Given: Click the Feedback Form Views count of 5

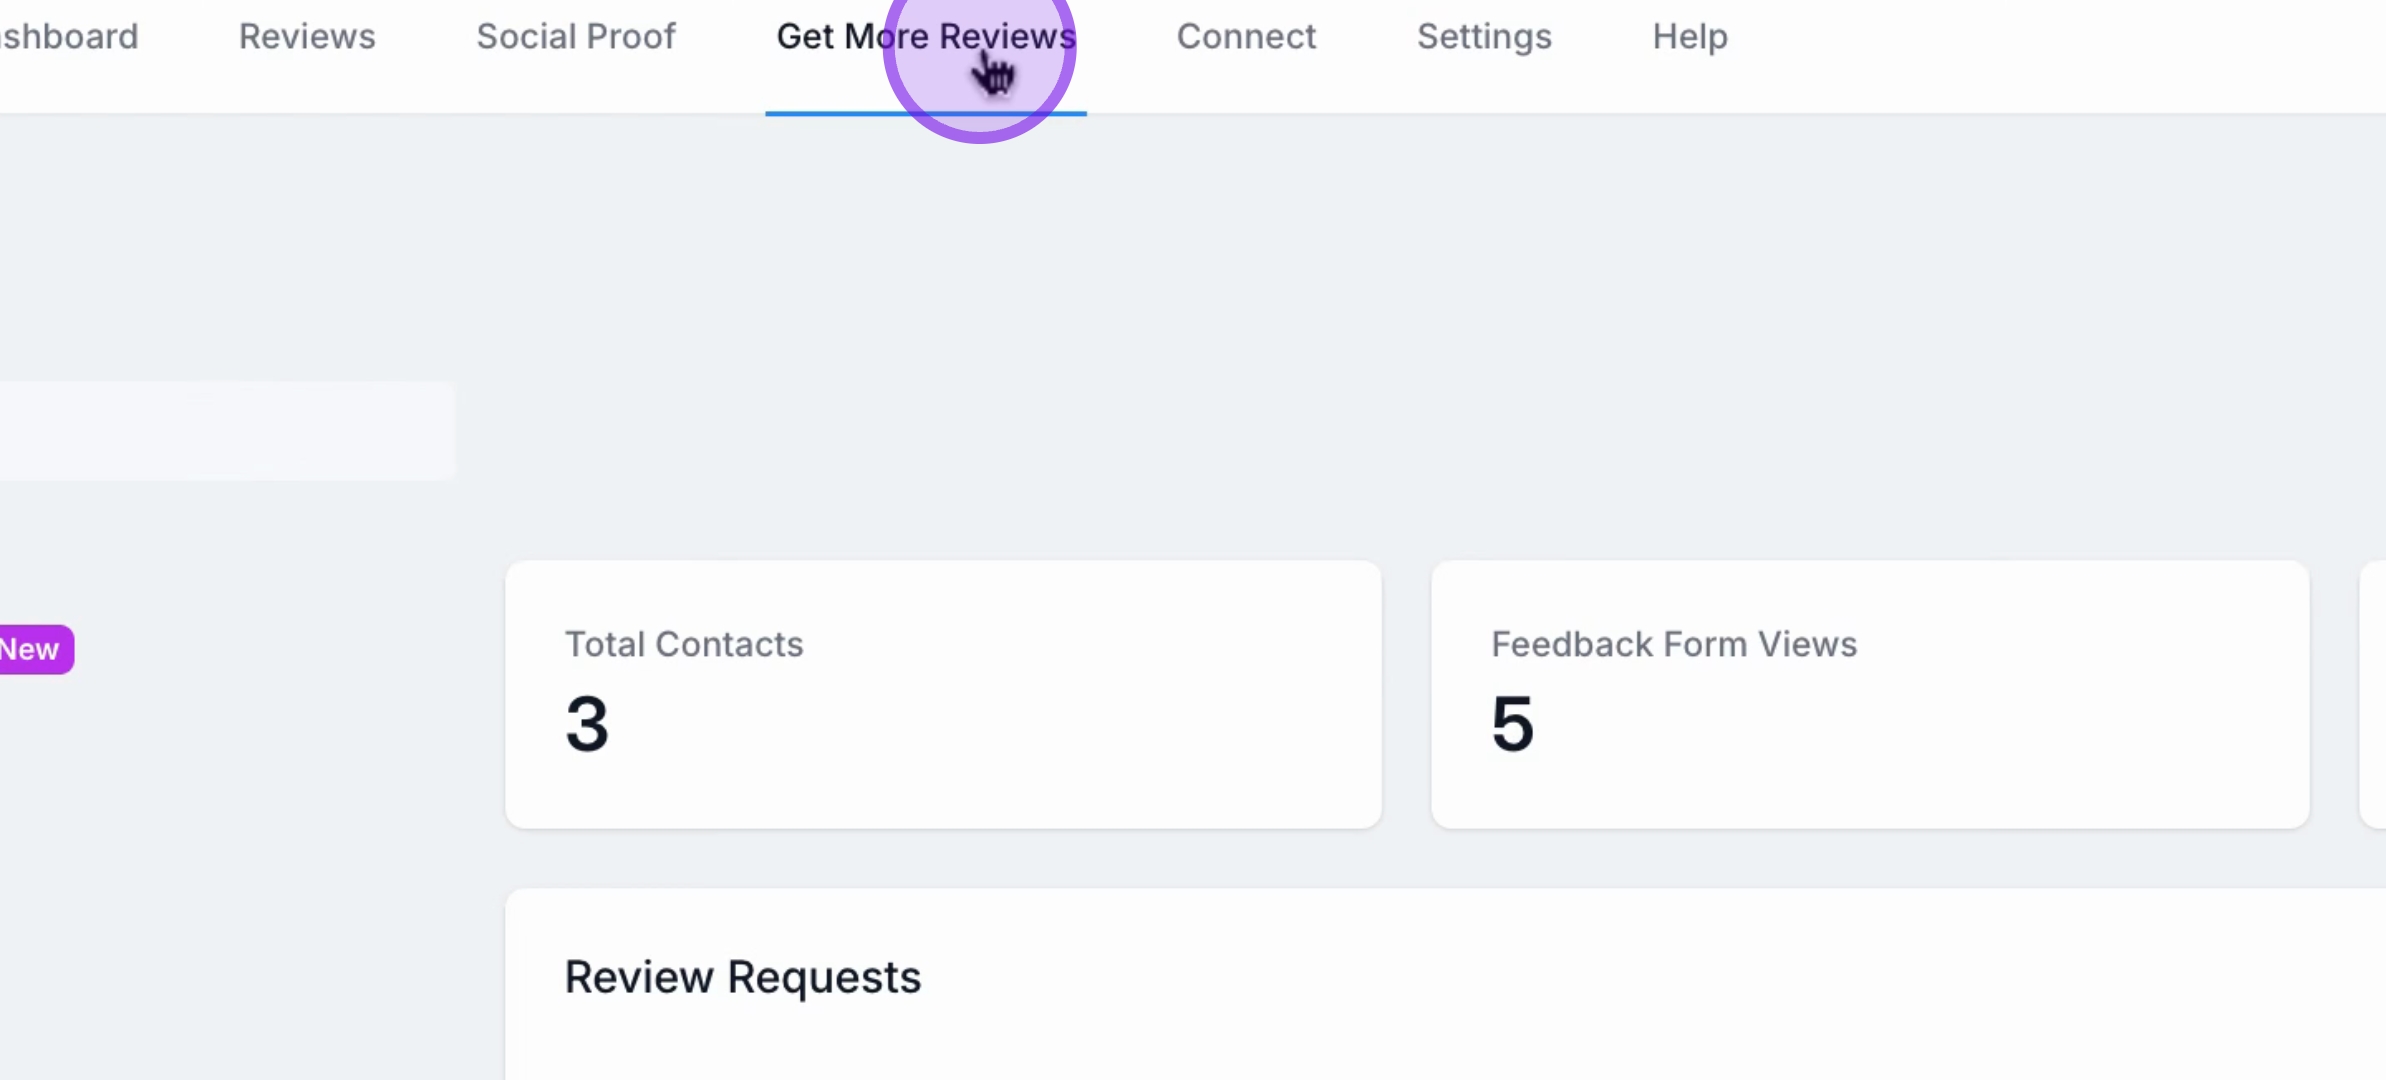Looking at the screenshot, I should pyautogui.click(x=1513, y=724).
